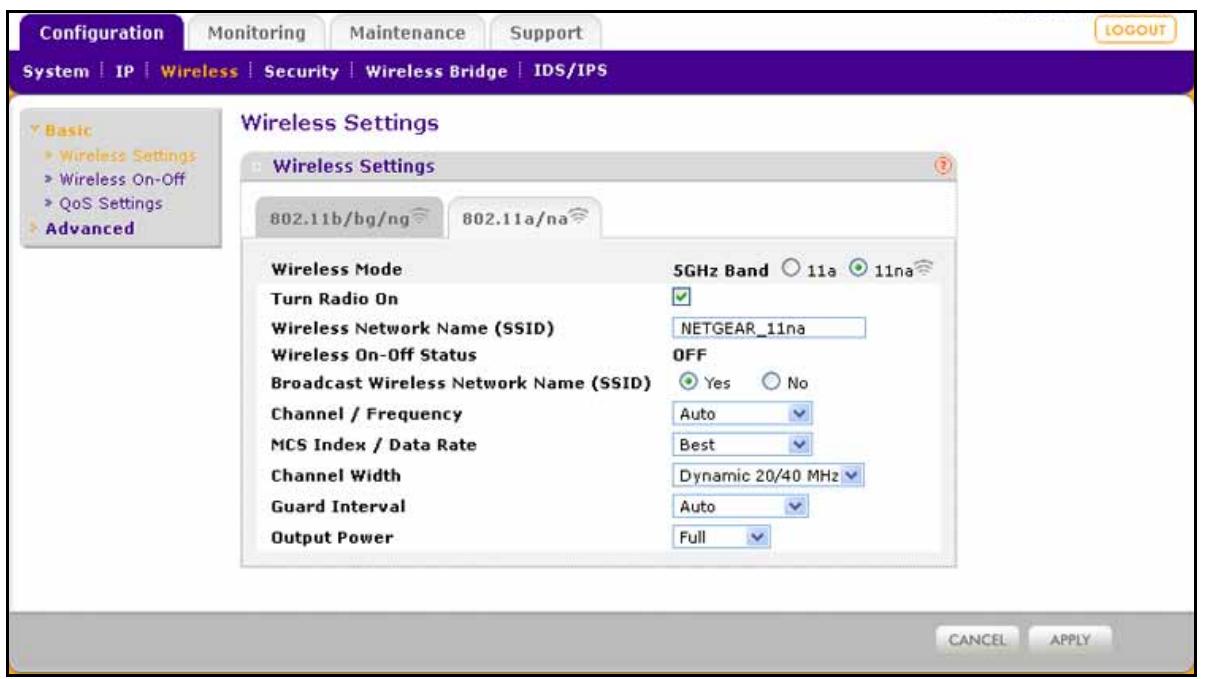Open the Channel Width dropdown
The height and width of the screenshot is (679, 1206).
coord(766,477)
